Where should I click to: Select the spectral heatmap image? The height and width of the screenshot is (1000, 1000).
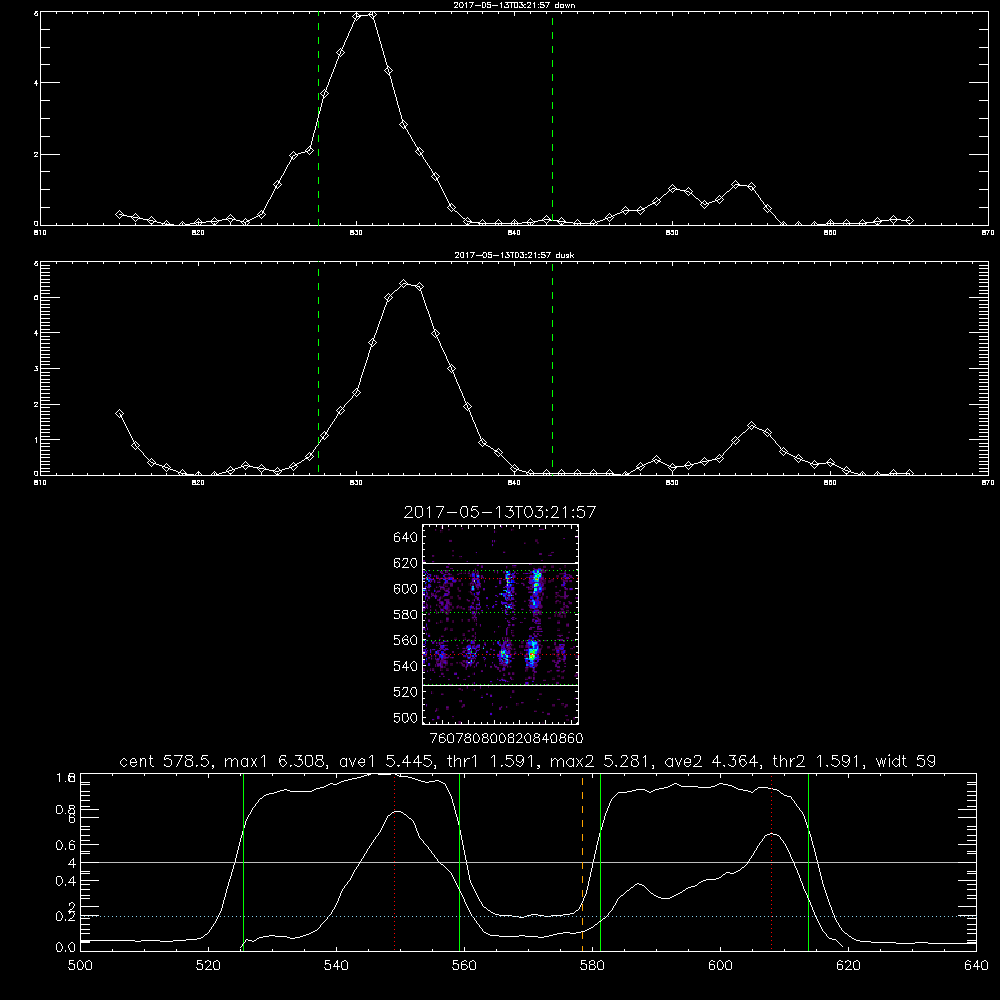(x=500, y=624)
